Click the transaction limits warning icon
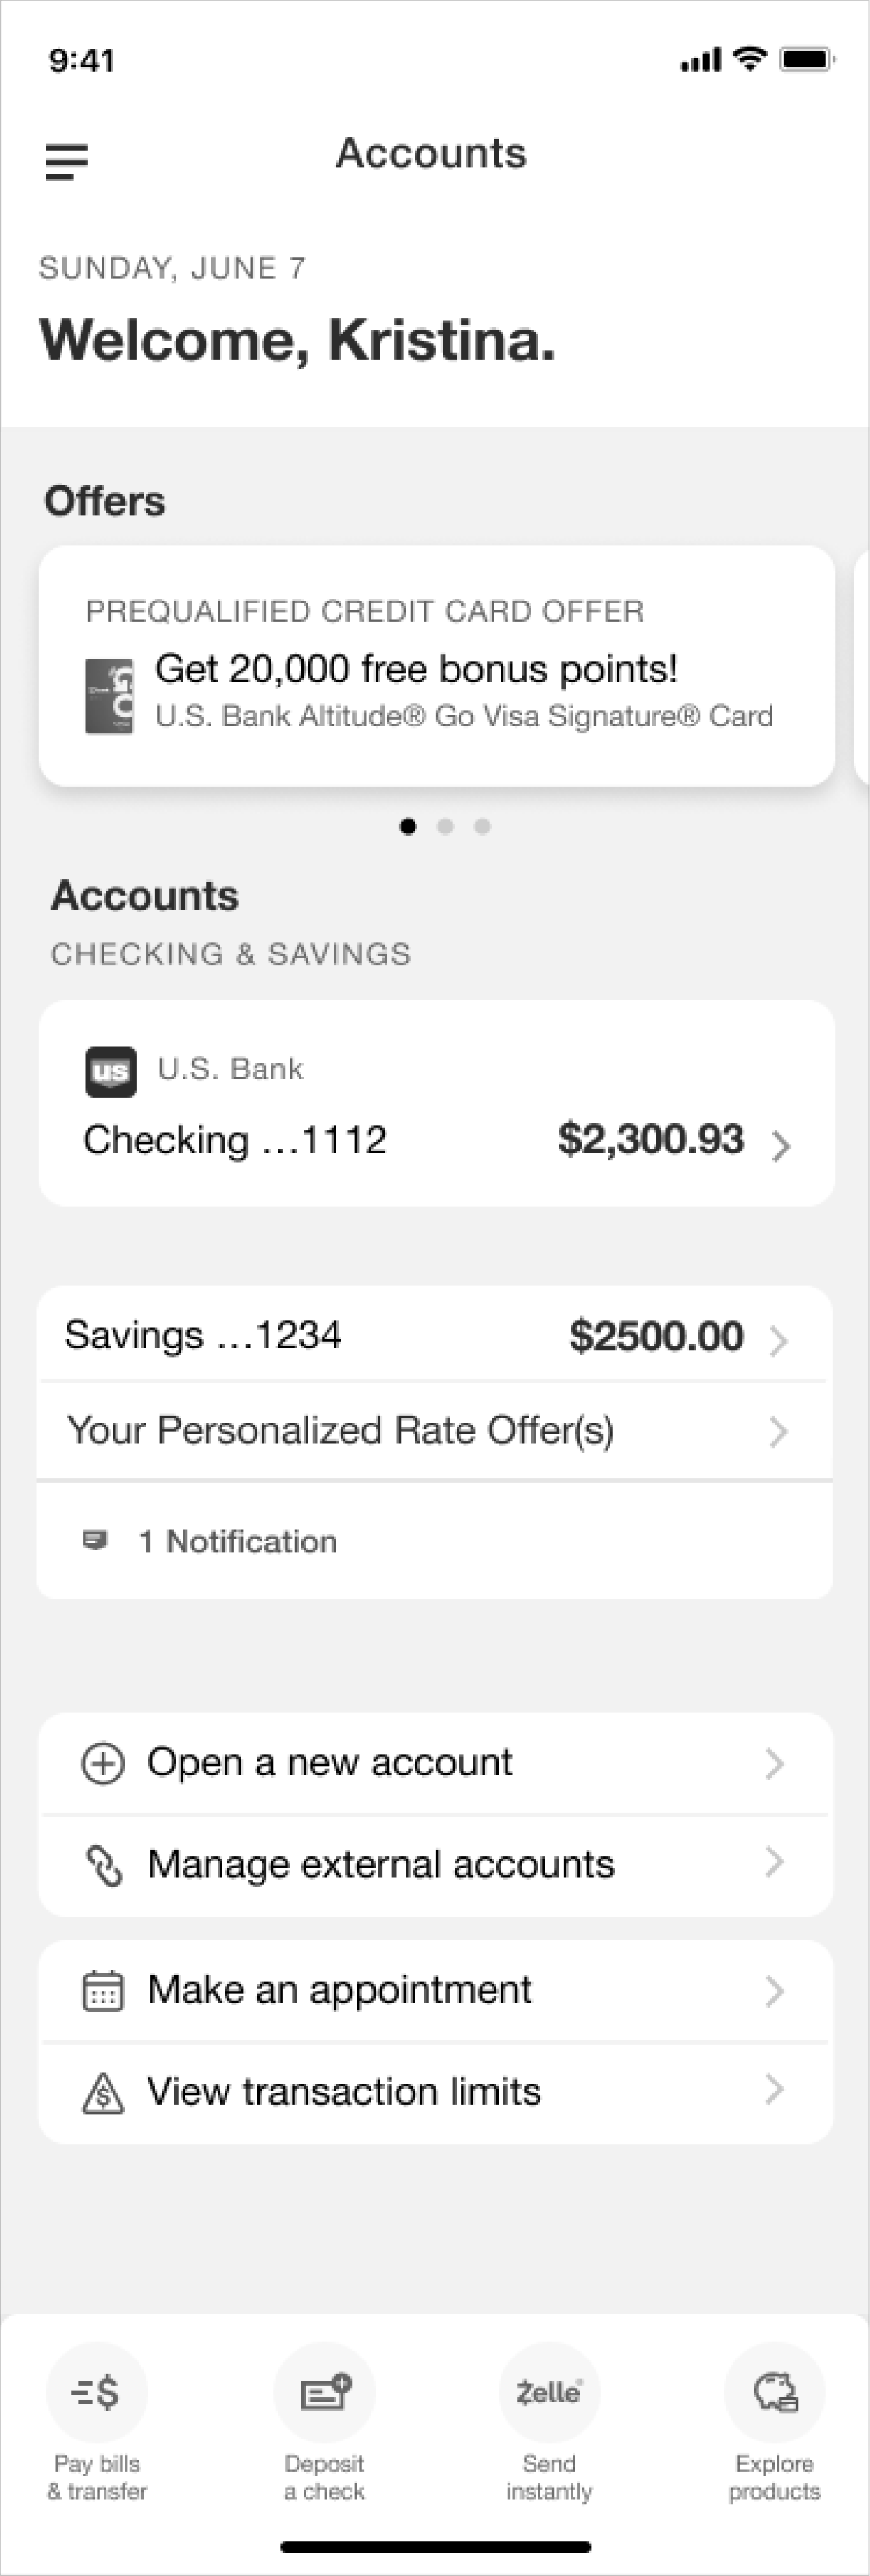Image resolution: width=870 pixels, height=2576 pixels. coord(103,2093)
